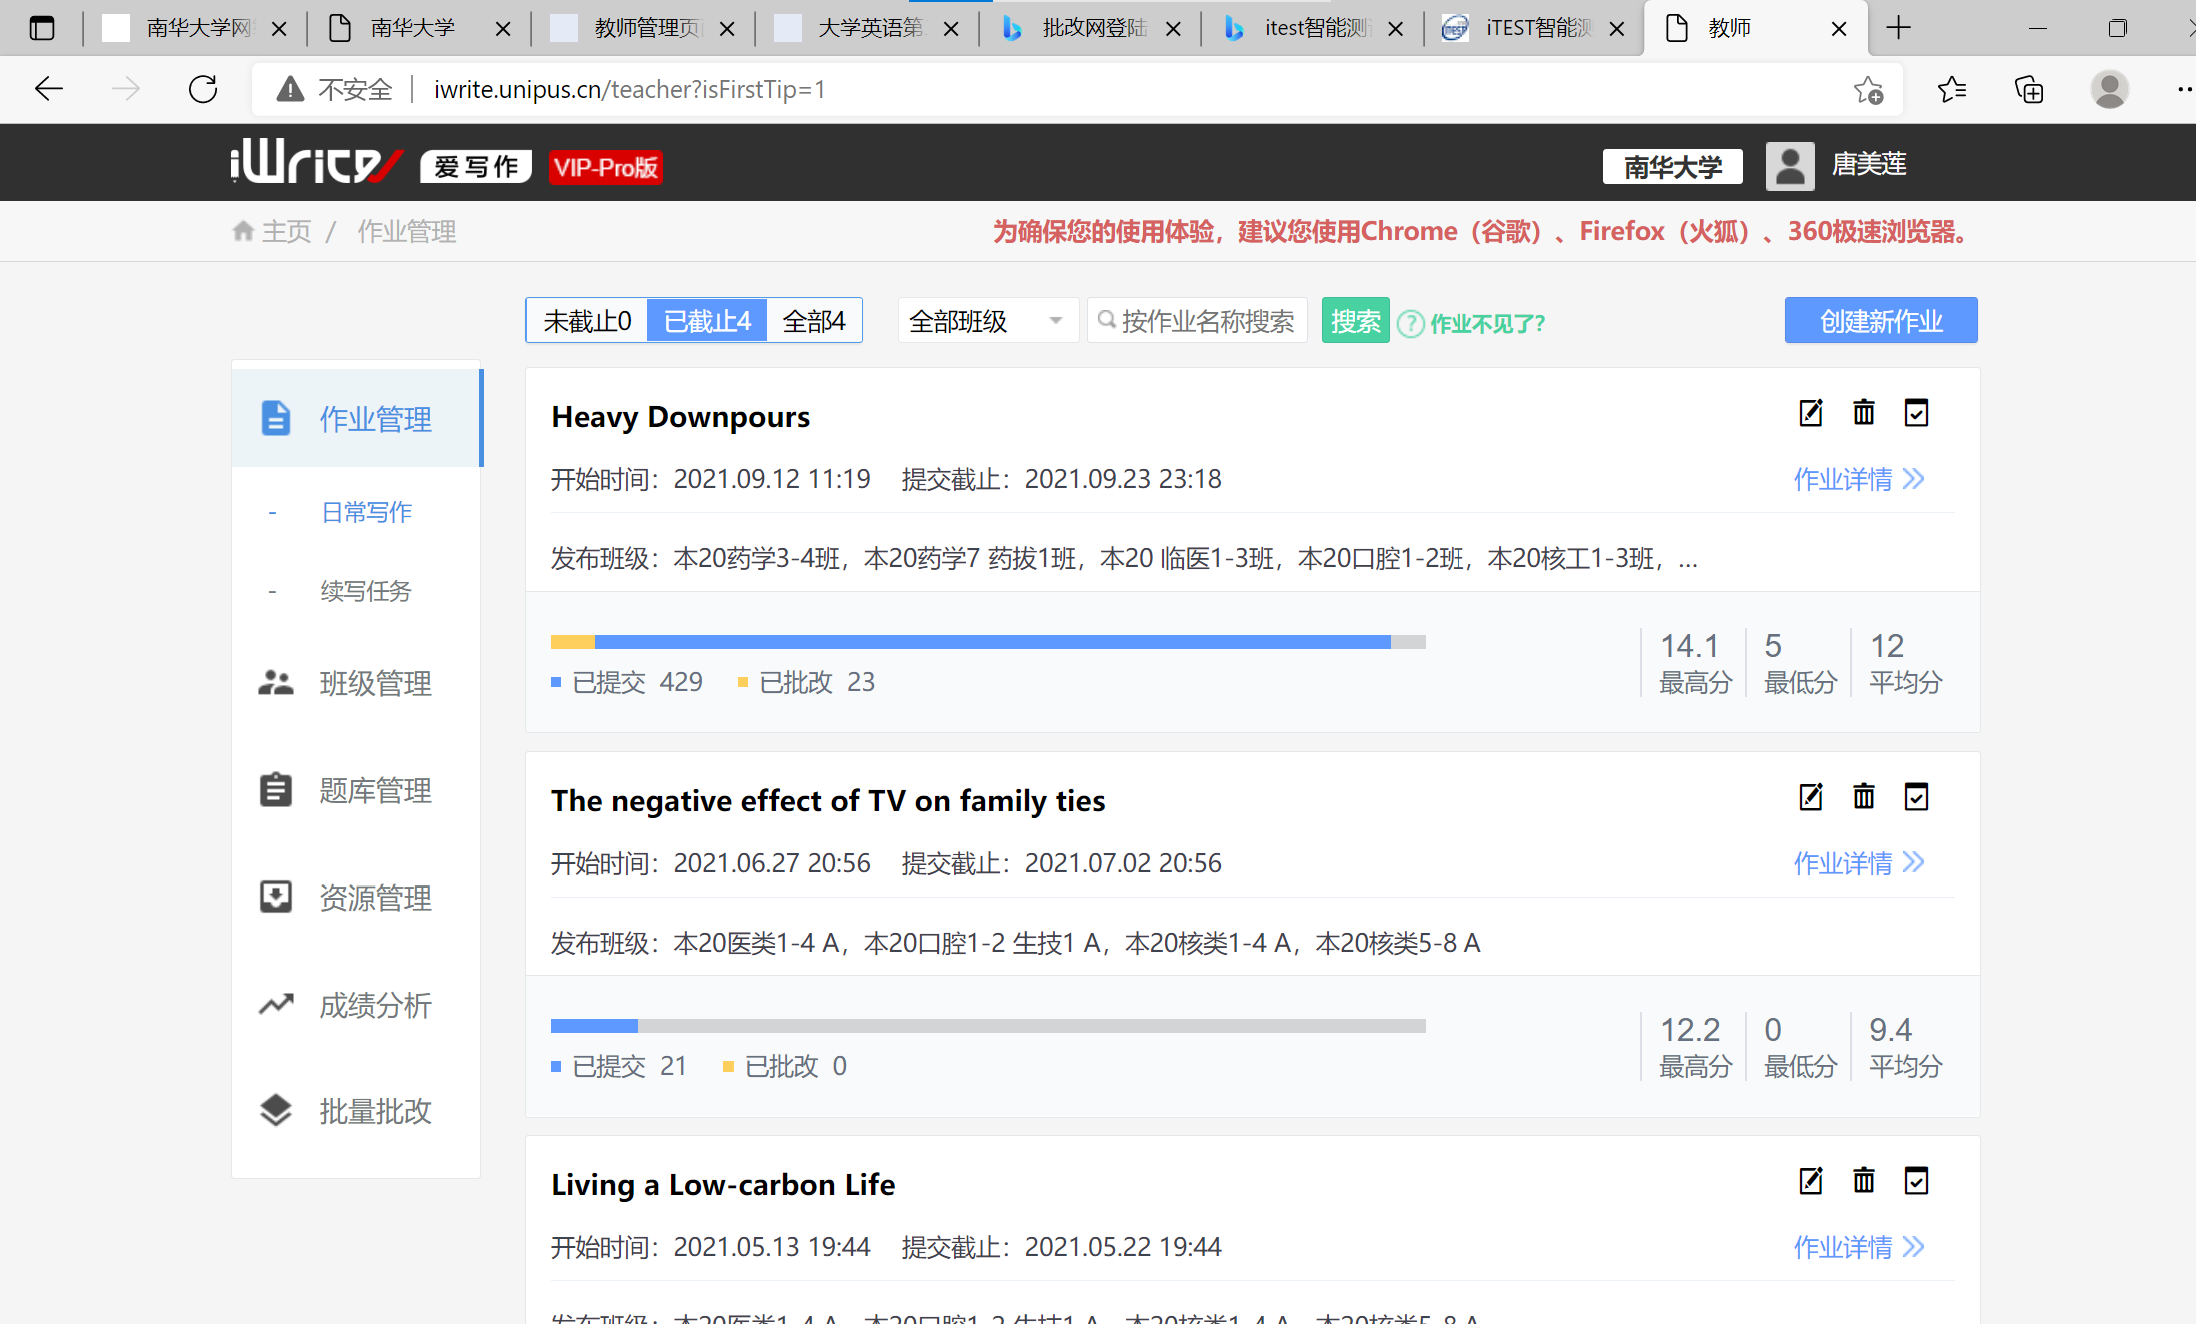The width and height of the screenshot is (2196, 1324).
Task: Select the 全部4 filter option
Action: (x=813, y=321)
